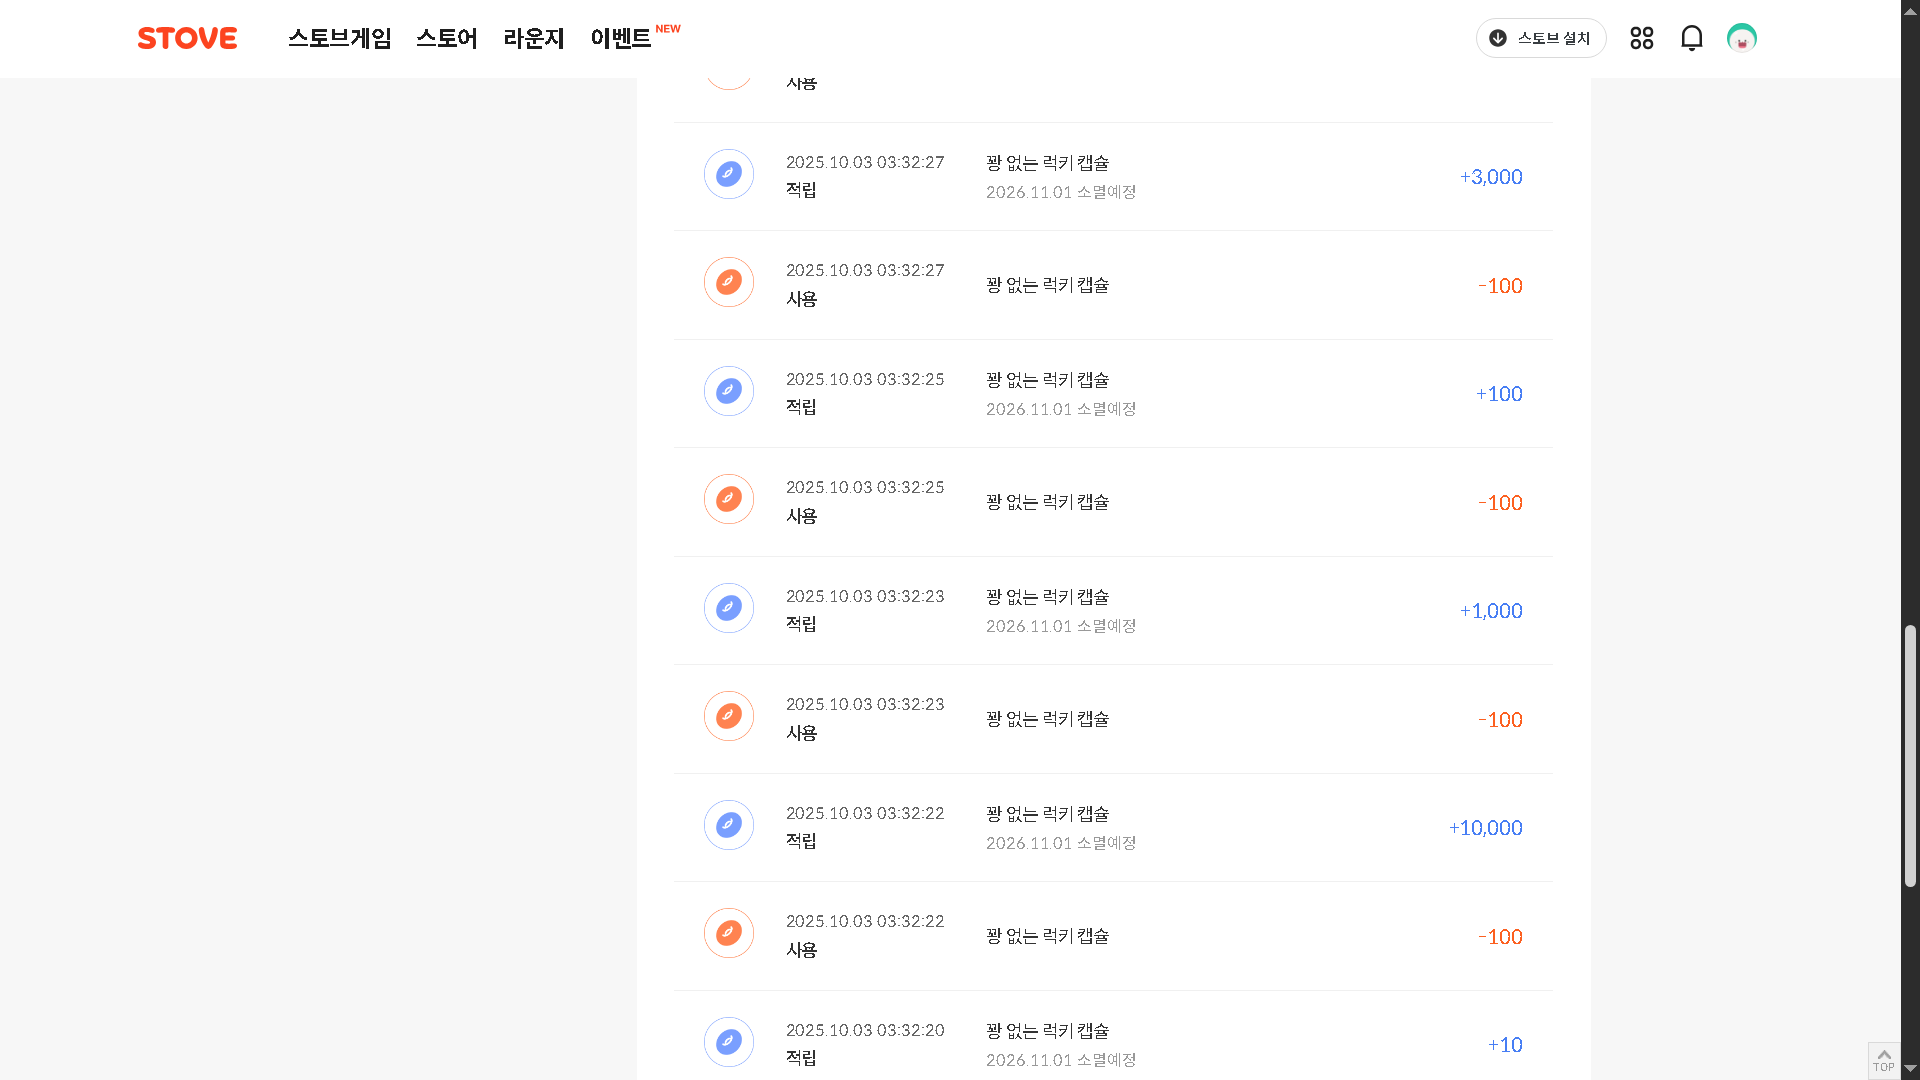Click orange coin icon for 03:32:27 usage

point(729,282)
